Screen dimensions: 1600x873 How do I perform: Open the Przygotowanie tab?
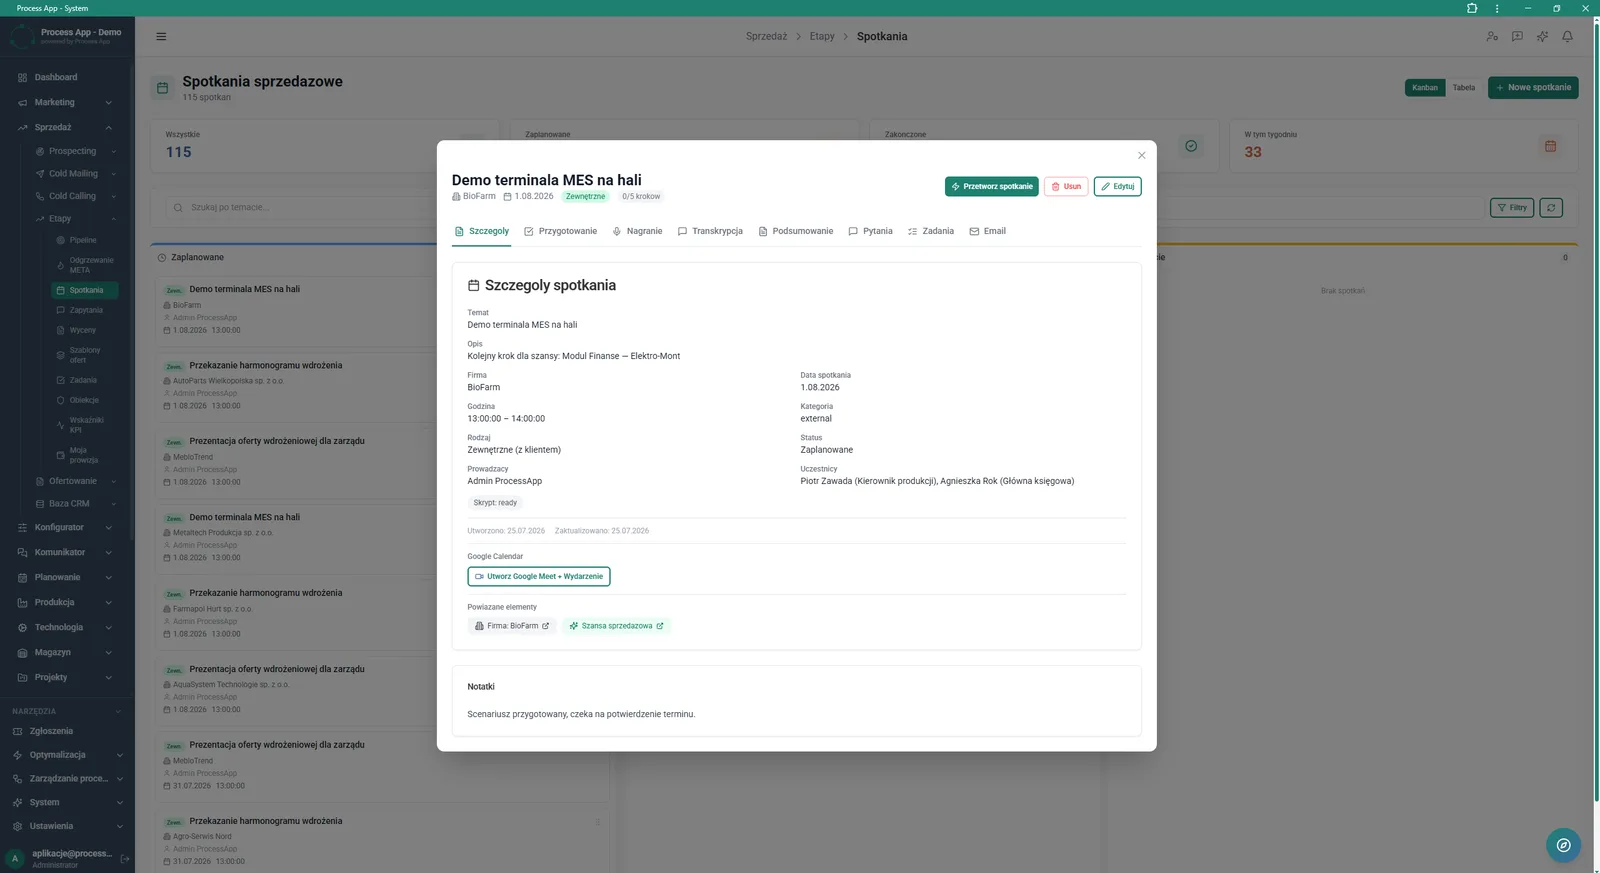[560, 231]
